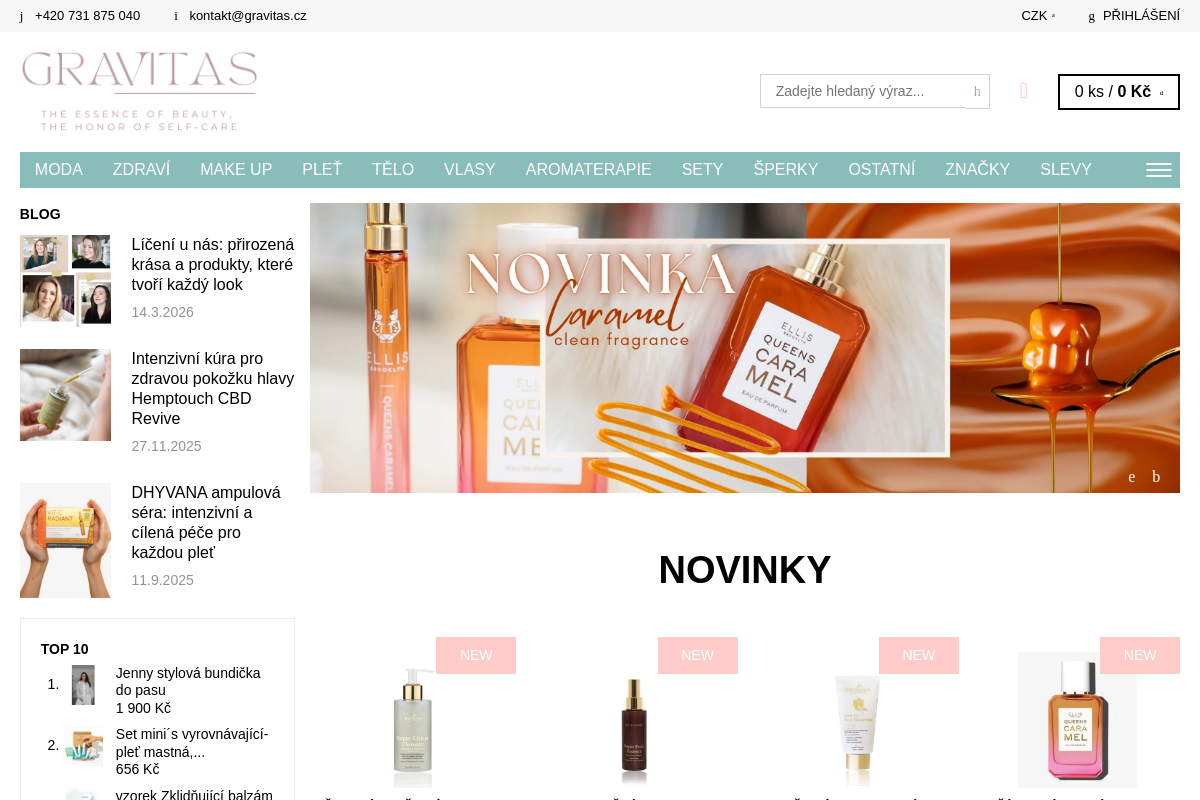Click the phone number +420 731 875 040
The image size is (1200, 800).
coord(87,16)
